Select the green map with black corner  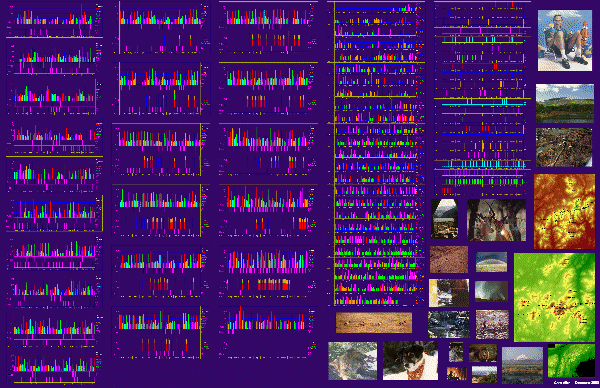pos(571,360)
